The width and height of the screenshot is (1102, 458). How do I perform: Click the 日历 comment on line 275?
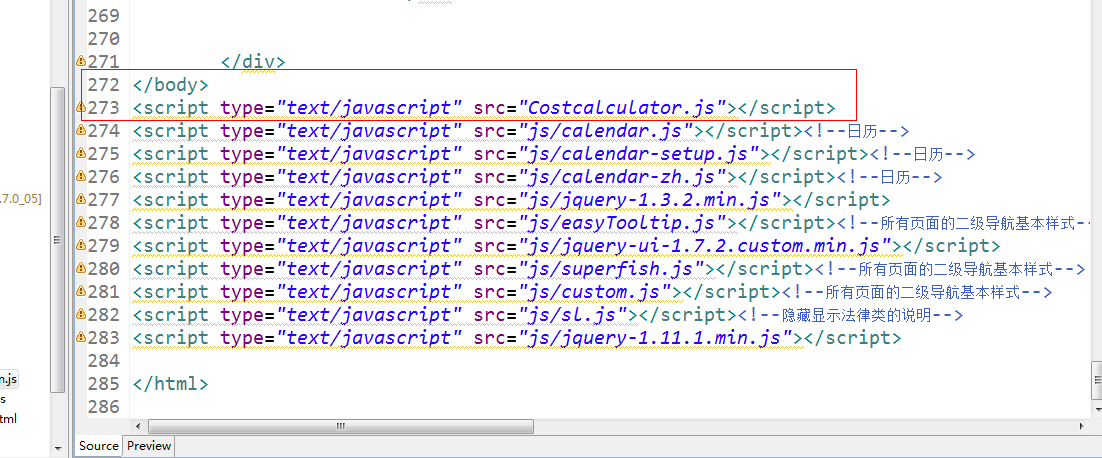[923, 154]
